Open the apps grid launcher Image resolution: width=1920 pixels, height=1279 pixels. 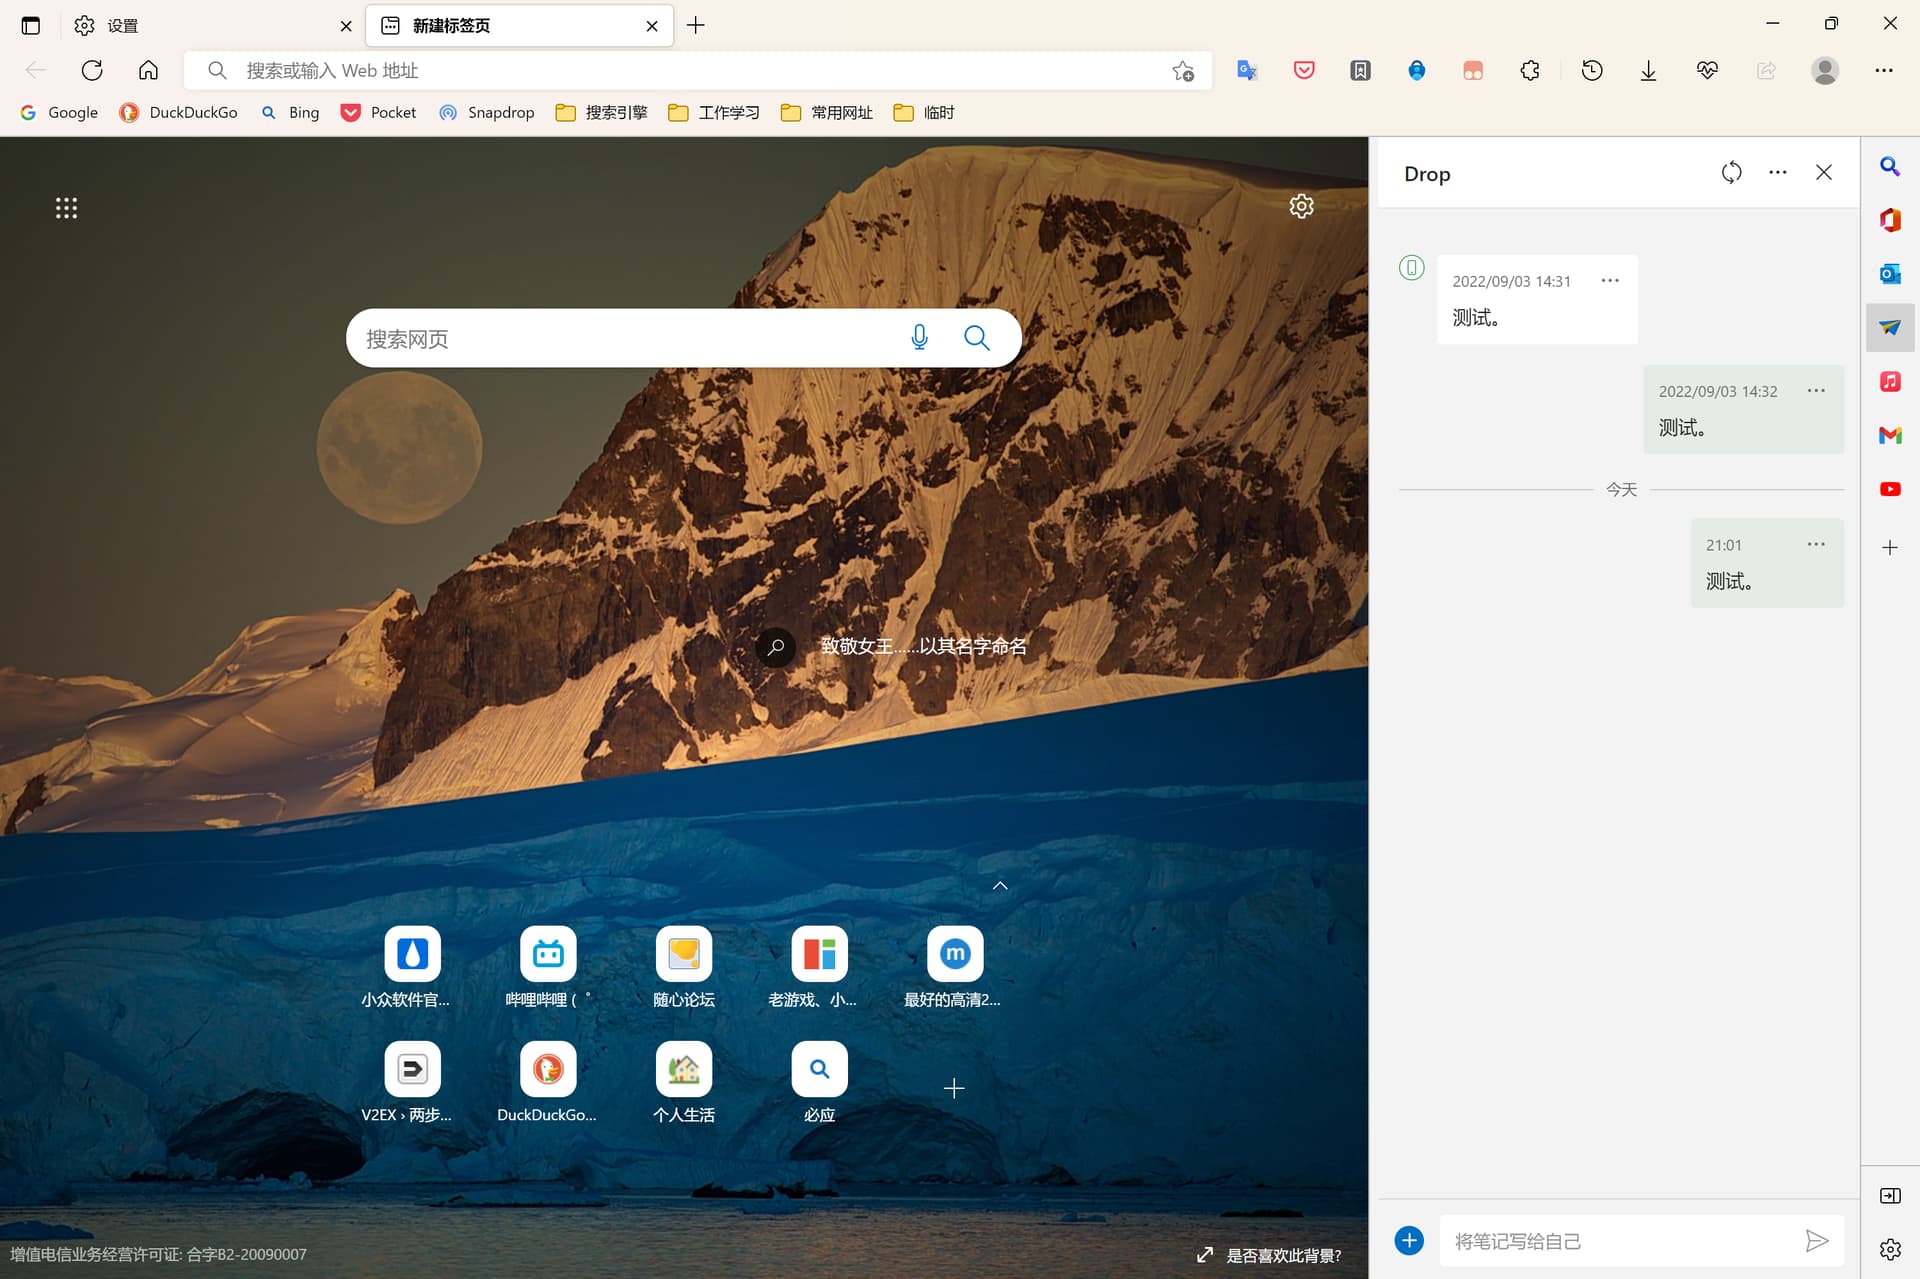click(x=66, y=208)
